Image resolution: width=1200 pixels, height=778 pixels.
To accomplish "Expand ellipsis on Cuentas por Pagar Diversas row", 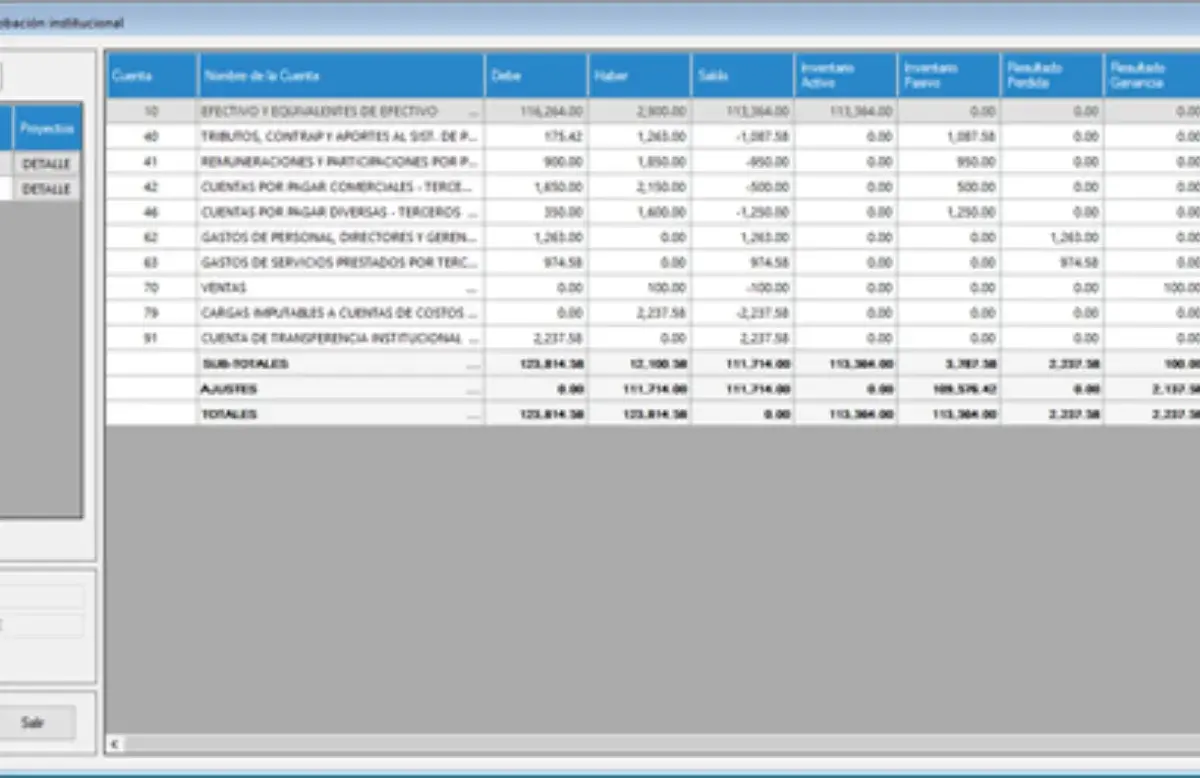I will pyautogui.click(x=473, y=213).
